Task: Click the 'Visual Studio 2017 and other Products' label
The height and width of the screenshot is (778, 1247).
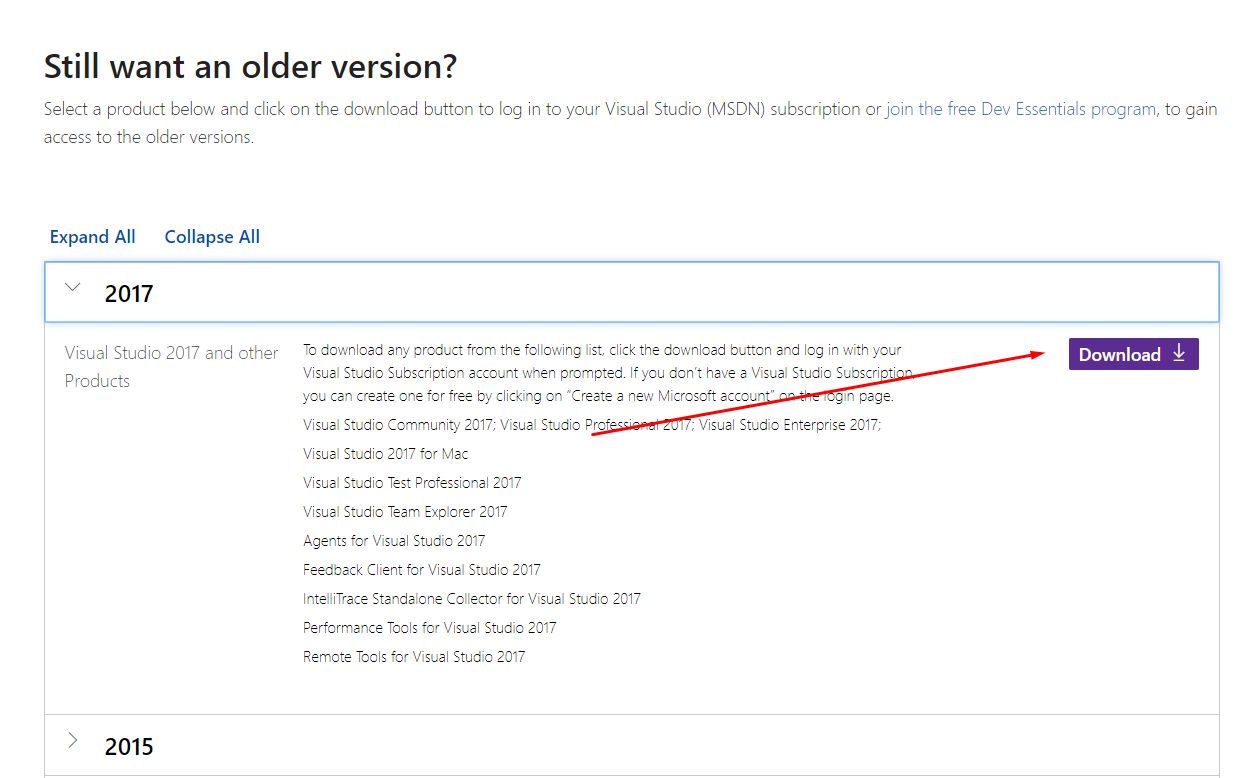Action: coord(171,366)
